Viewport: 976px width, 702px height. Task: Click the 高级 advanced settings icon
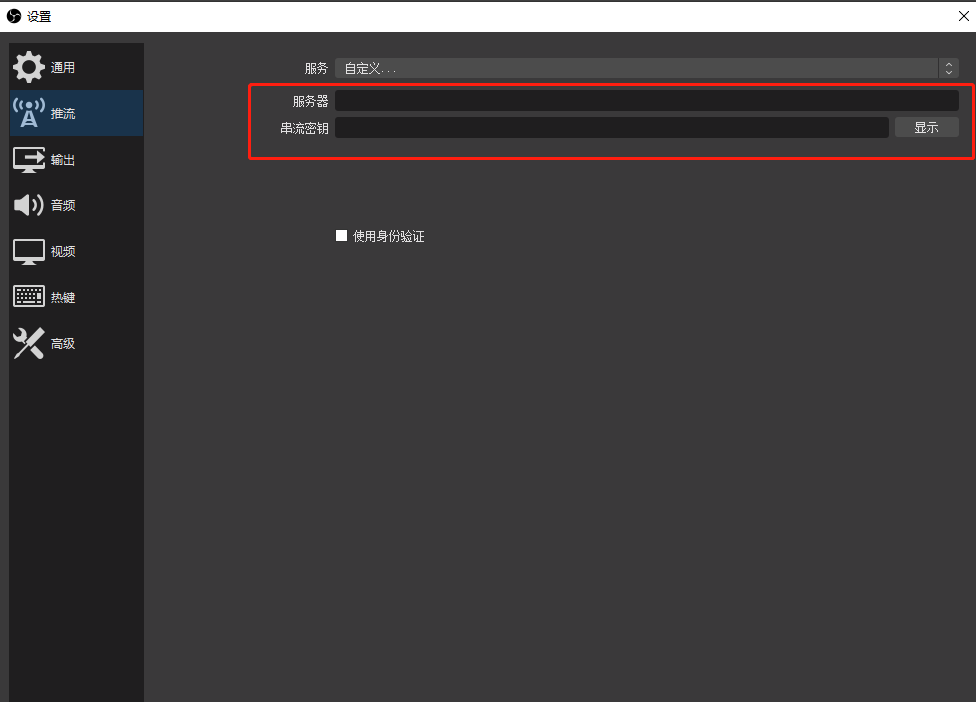(28, 343)
